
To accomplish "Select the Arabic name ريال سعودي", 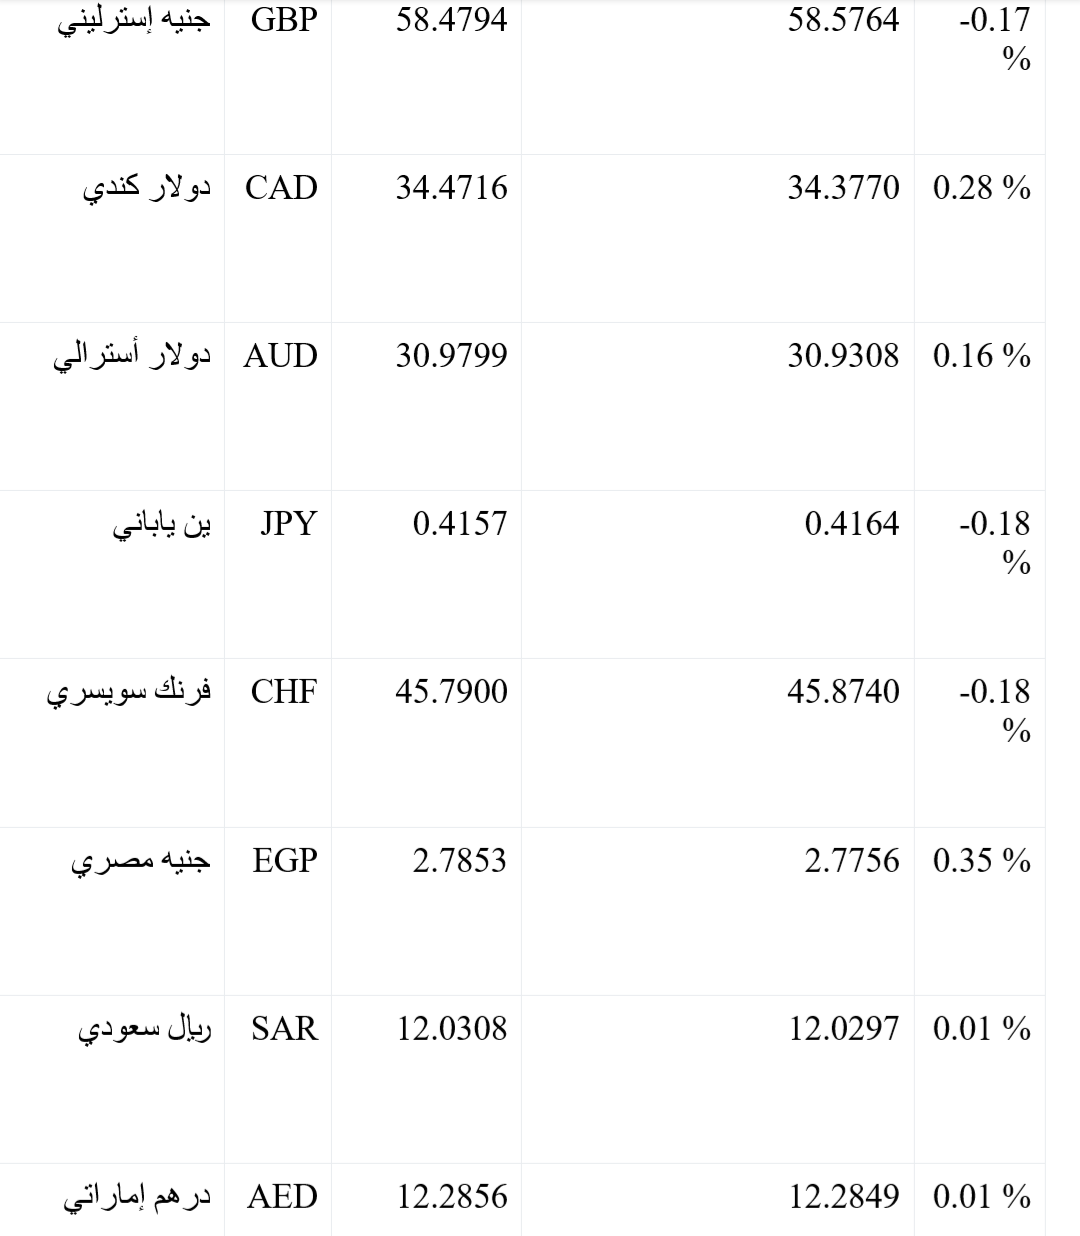I will pos(145,1030).
